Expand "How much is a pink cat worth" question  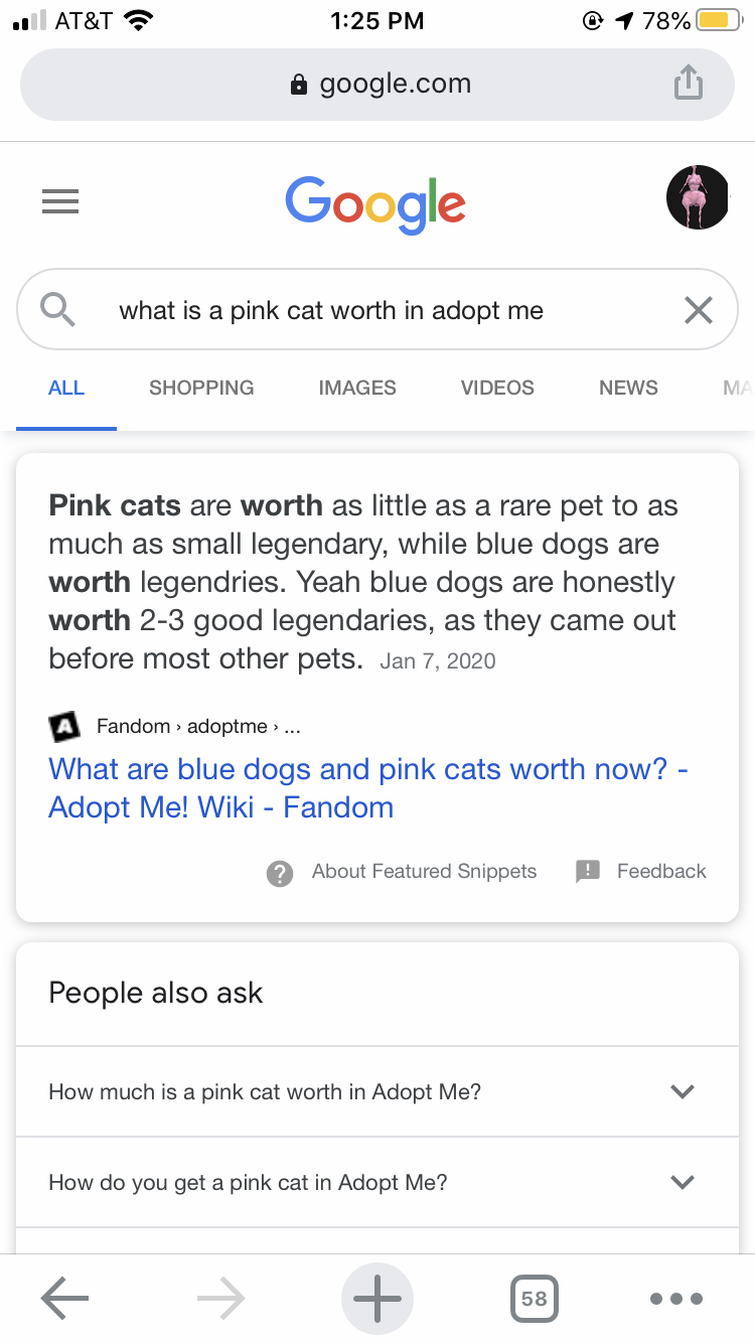(377, 1092)
